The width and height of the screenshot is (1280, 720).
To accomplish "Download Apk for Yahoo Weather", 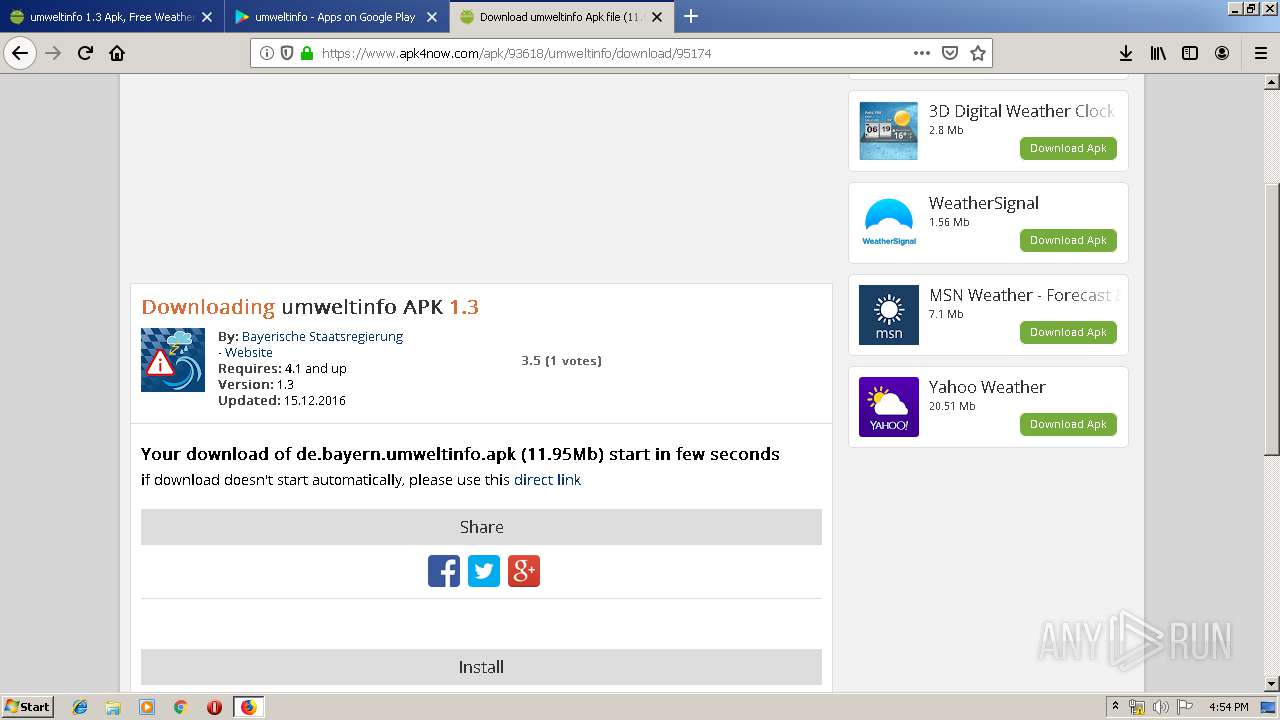I will [x=1068, y=424].
